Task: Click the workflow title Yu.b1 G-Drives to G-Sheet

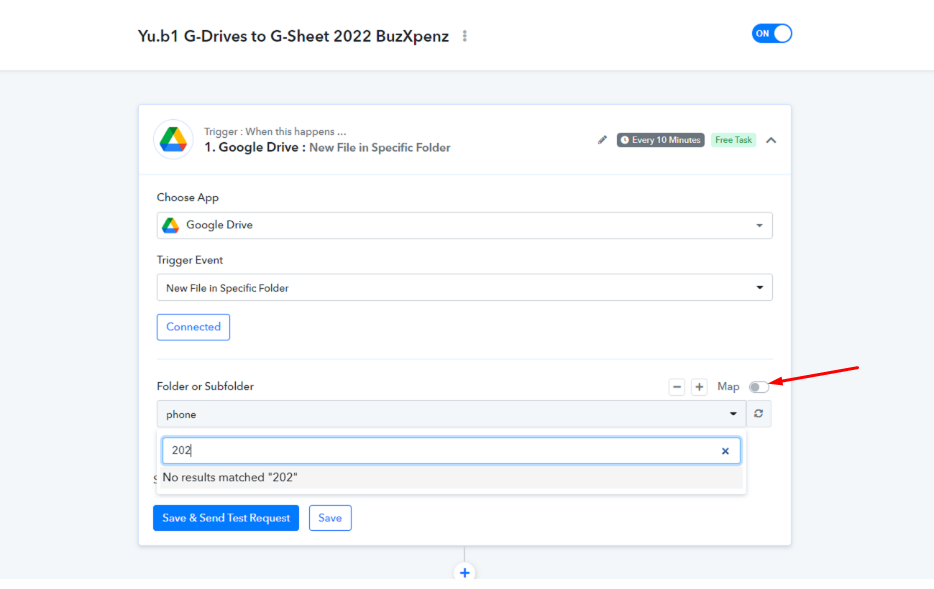Action: coord(293,36)
